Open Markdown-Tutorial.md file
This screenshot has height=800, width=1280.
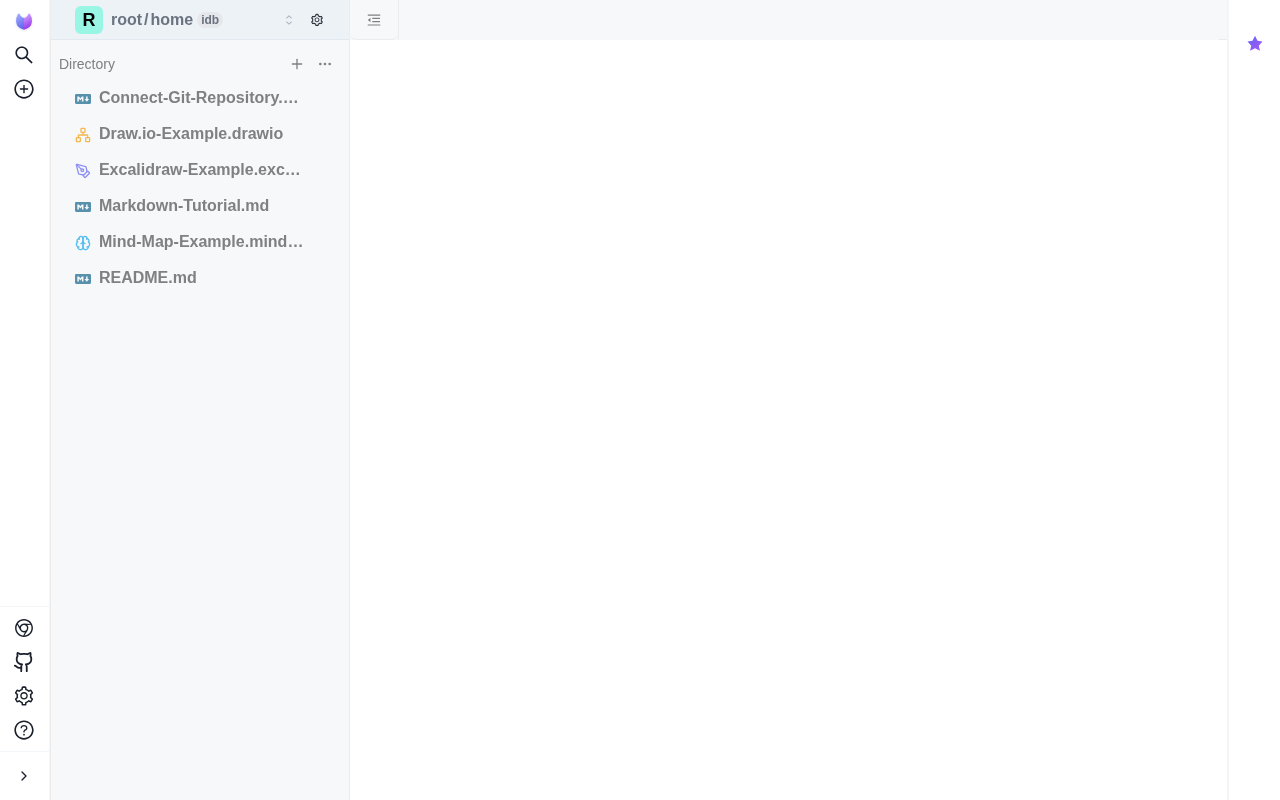click(200, 206)
